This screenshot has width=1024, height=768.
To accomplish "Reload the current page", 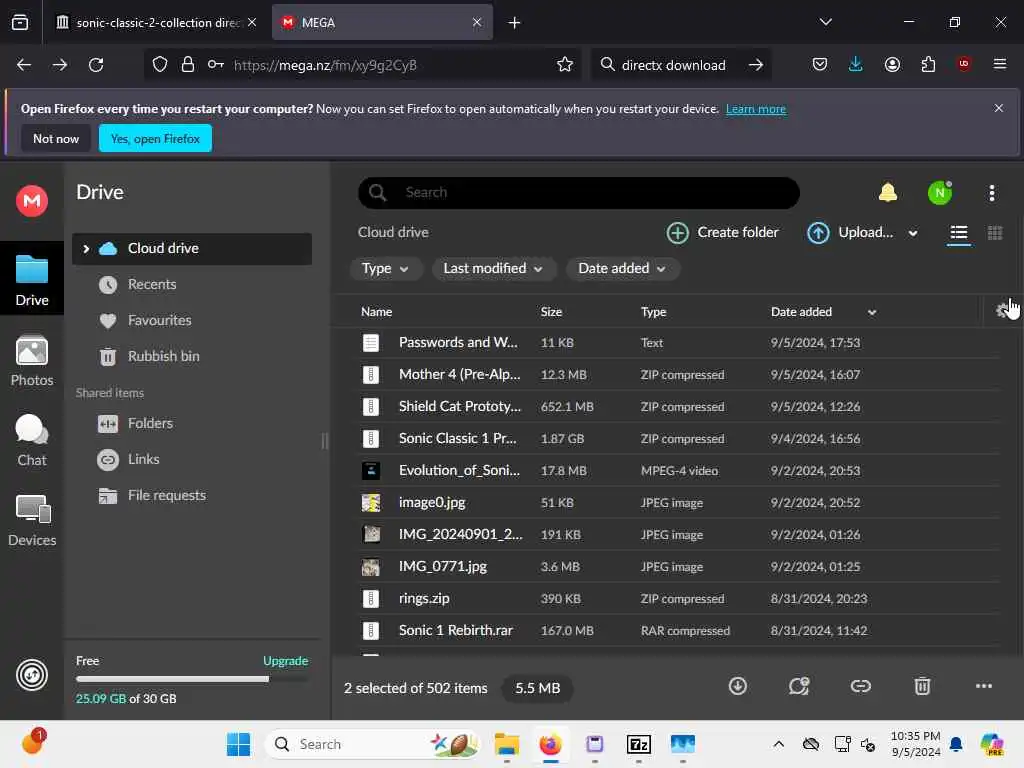I will 96,65.
